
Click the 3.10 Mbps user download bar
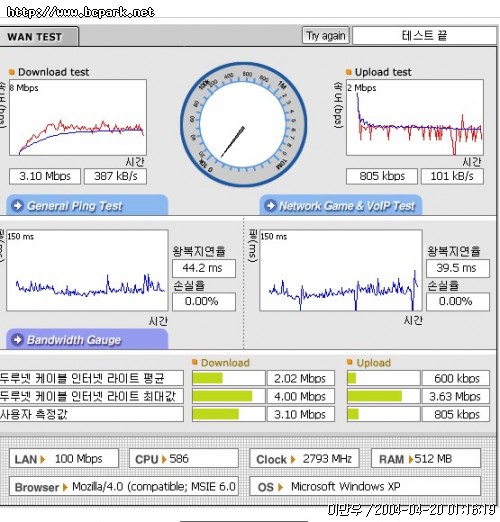coord(229,414)
